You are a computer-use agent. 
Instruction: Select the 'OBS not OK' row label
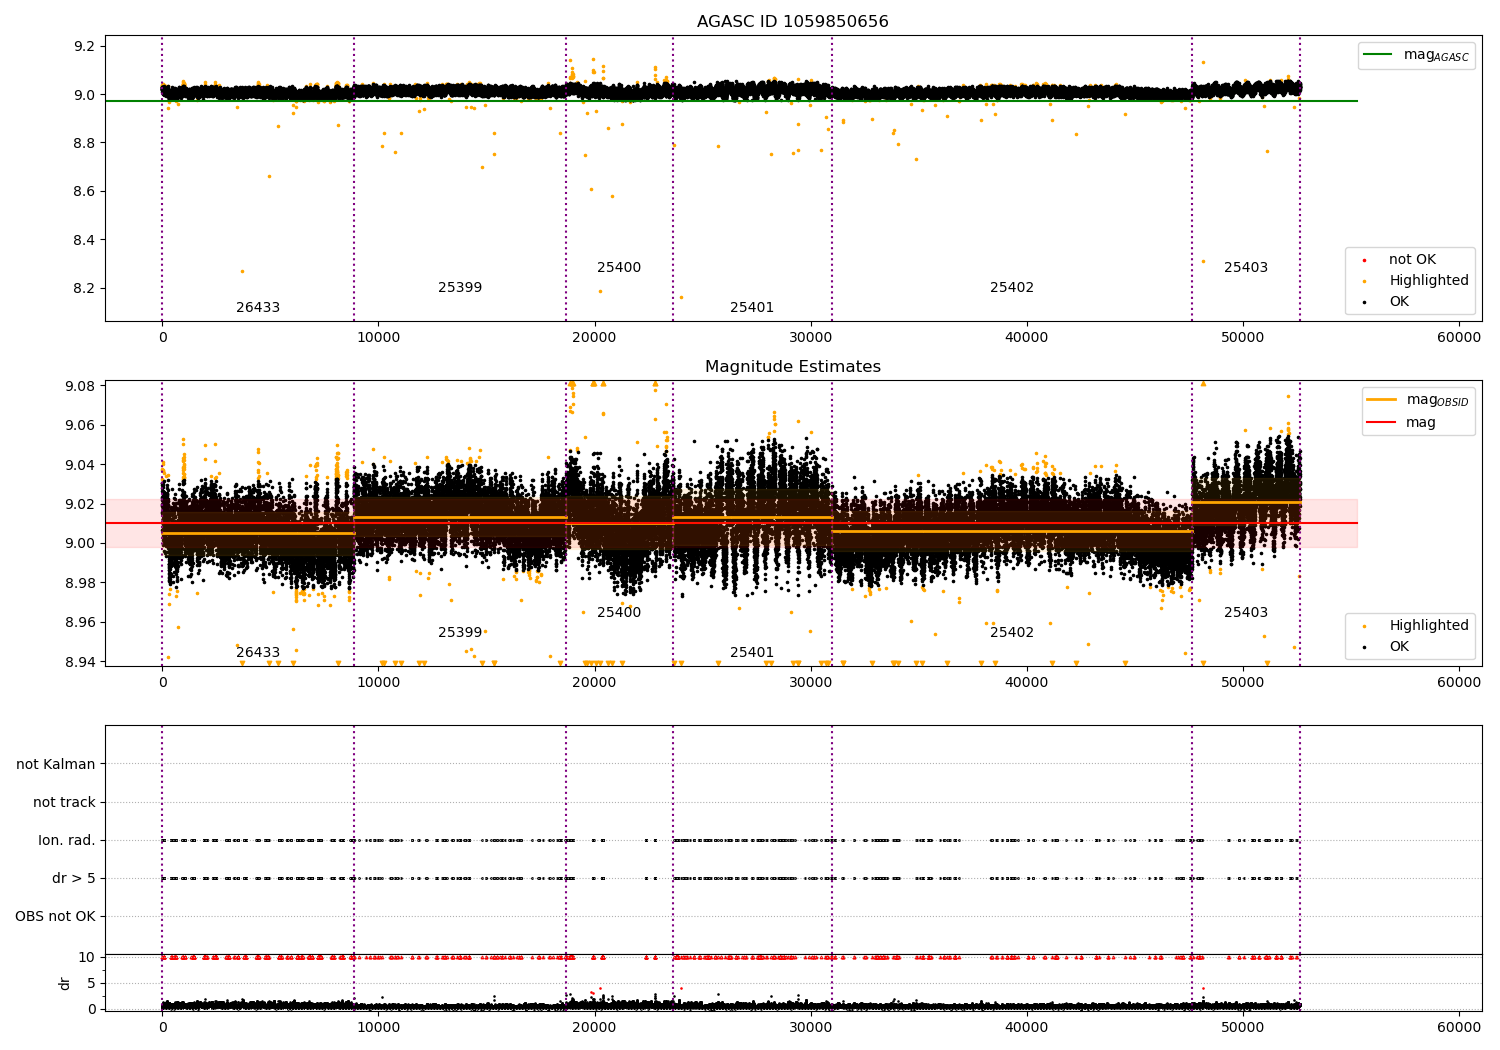pyautogui.click(x=55, y=917)
